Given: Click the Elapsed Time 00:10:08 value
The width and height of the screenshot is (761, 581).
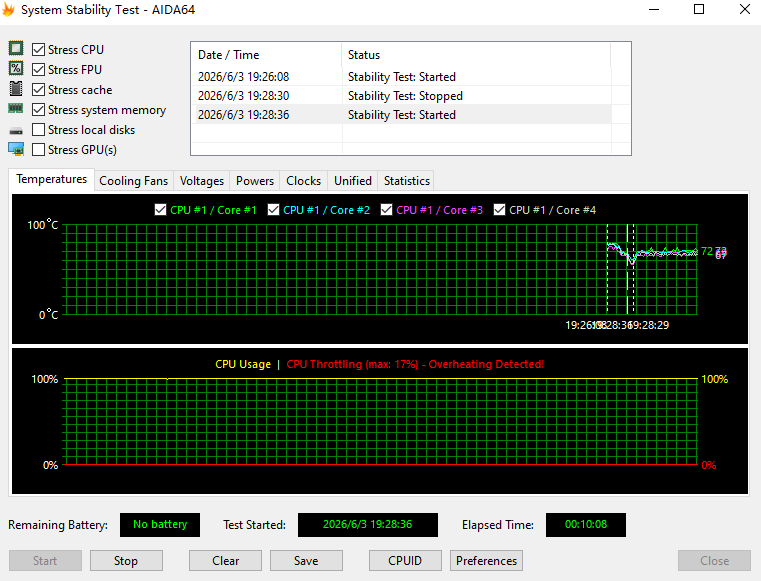Looking at the screenshot, I should pos(586,525).
